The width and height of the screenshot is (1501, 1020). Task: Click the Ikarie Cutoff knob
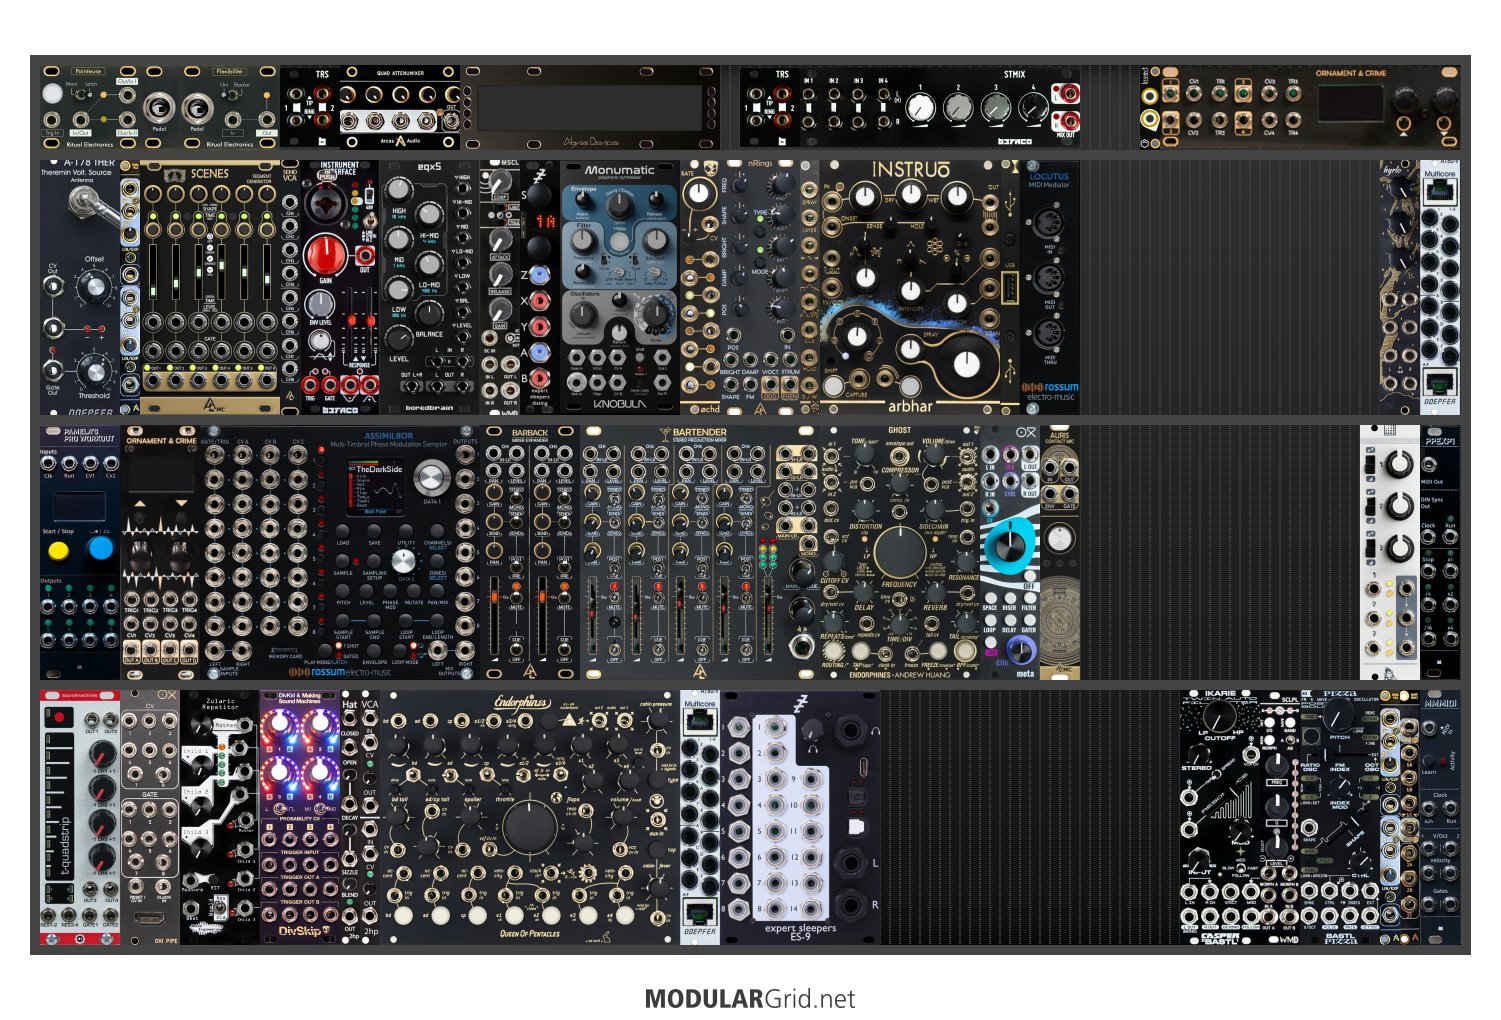coord(1218,715)
